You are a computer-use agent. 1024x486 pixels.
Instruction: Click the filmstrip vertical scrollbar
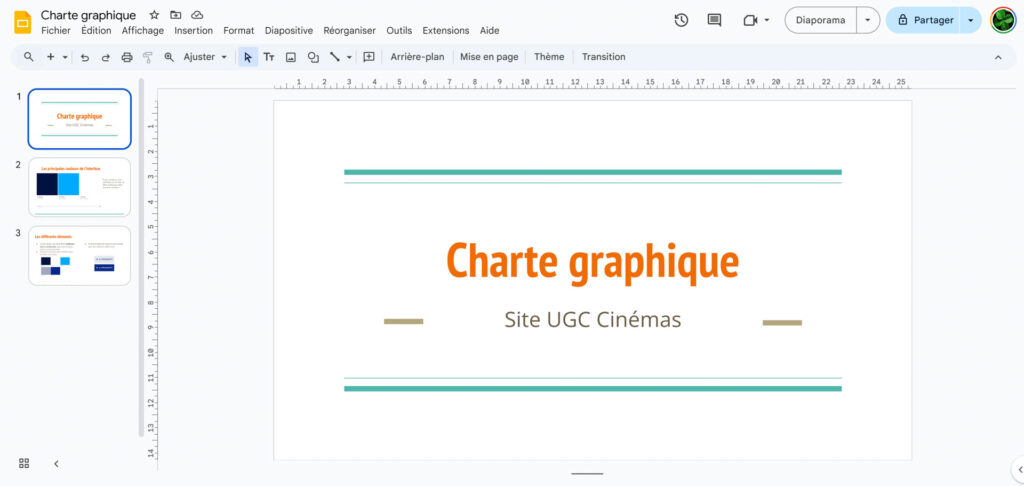point(140,257)
